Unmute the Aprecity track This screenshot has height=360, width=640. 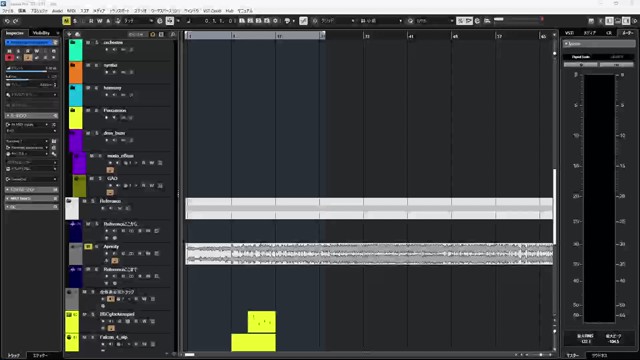point(88,247)
